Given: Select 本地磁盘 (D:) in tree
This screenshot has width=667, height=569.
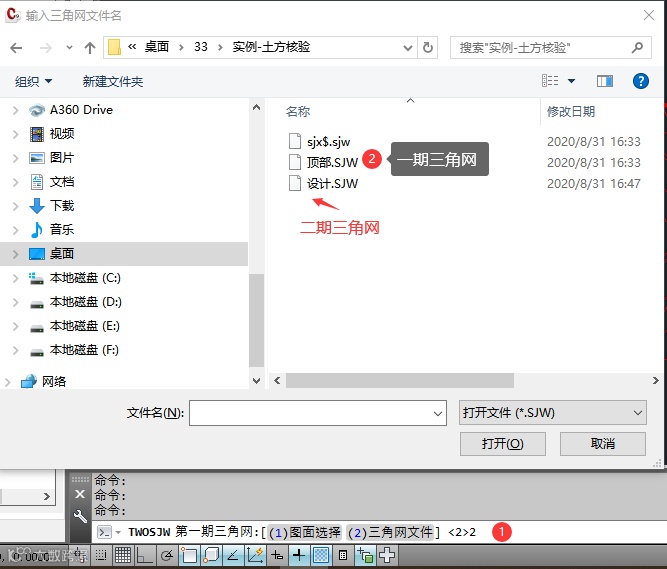Looking at the screenshot, I should [85, 302].
